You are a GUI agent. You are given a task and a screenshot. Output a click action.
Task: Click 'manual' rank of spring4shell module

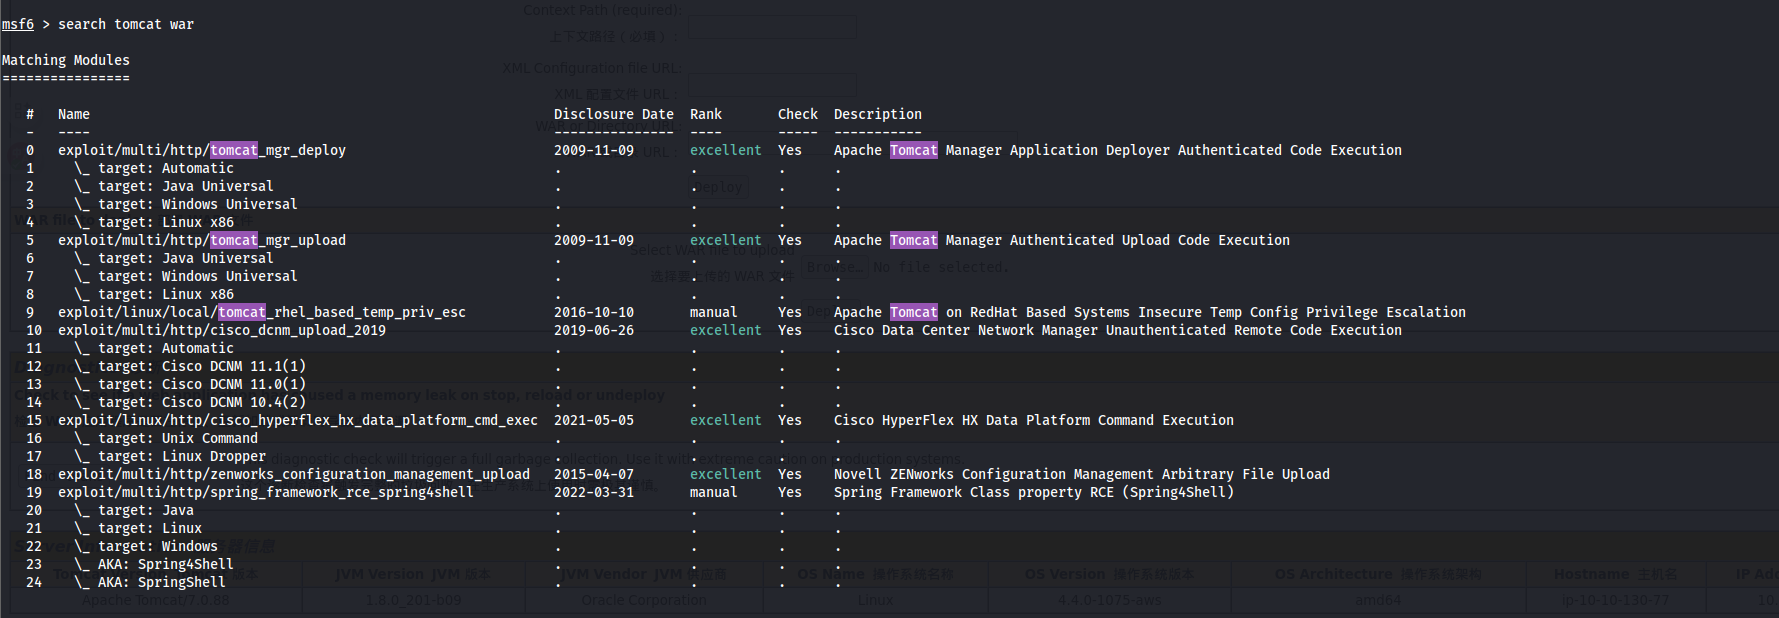[x=714, y=492]
